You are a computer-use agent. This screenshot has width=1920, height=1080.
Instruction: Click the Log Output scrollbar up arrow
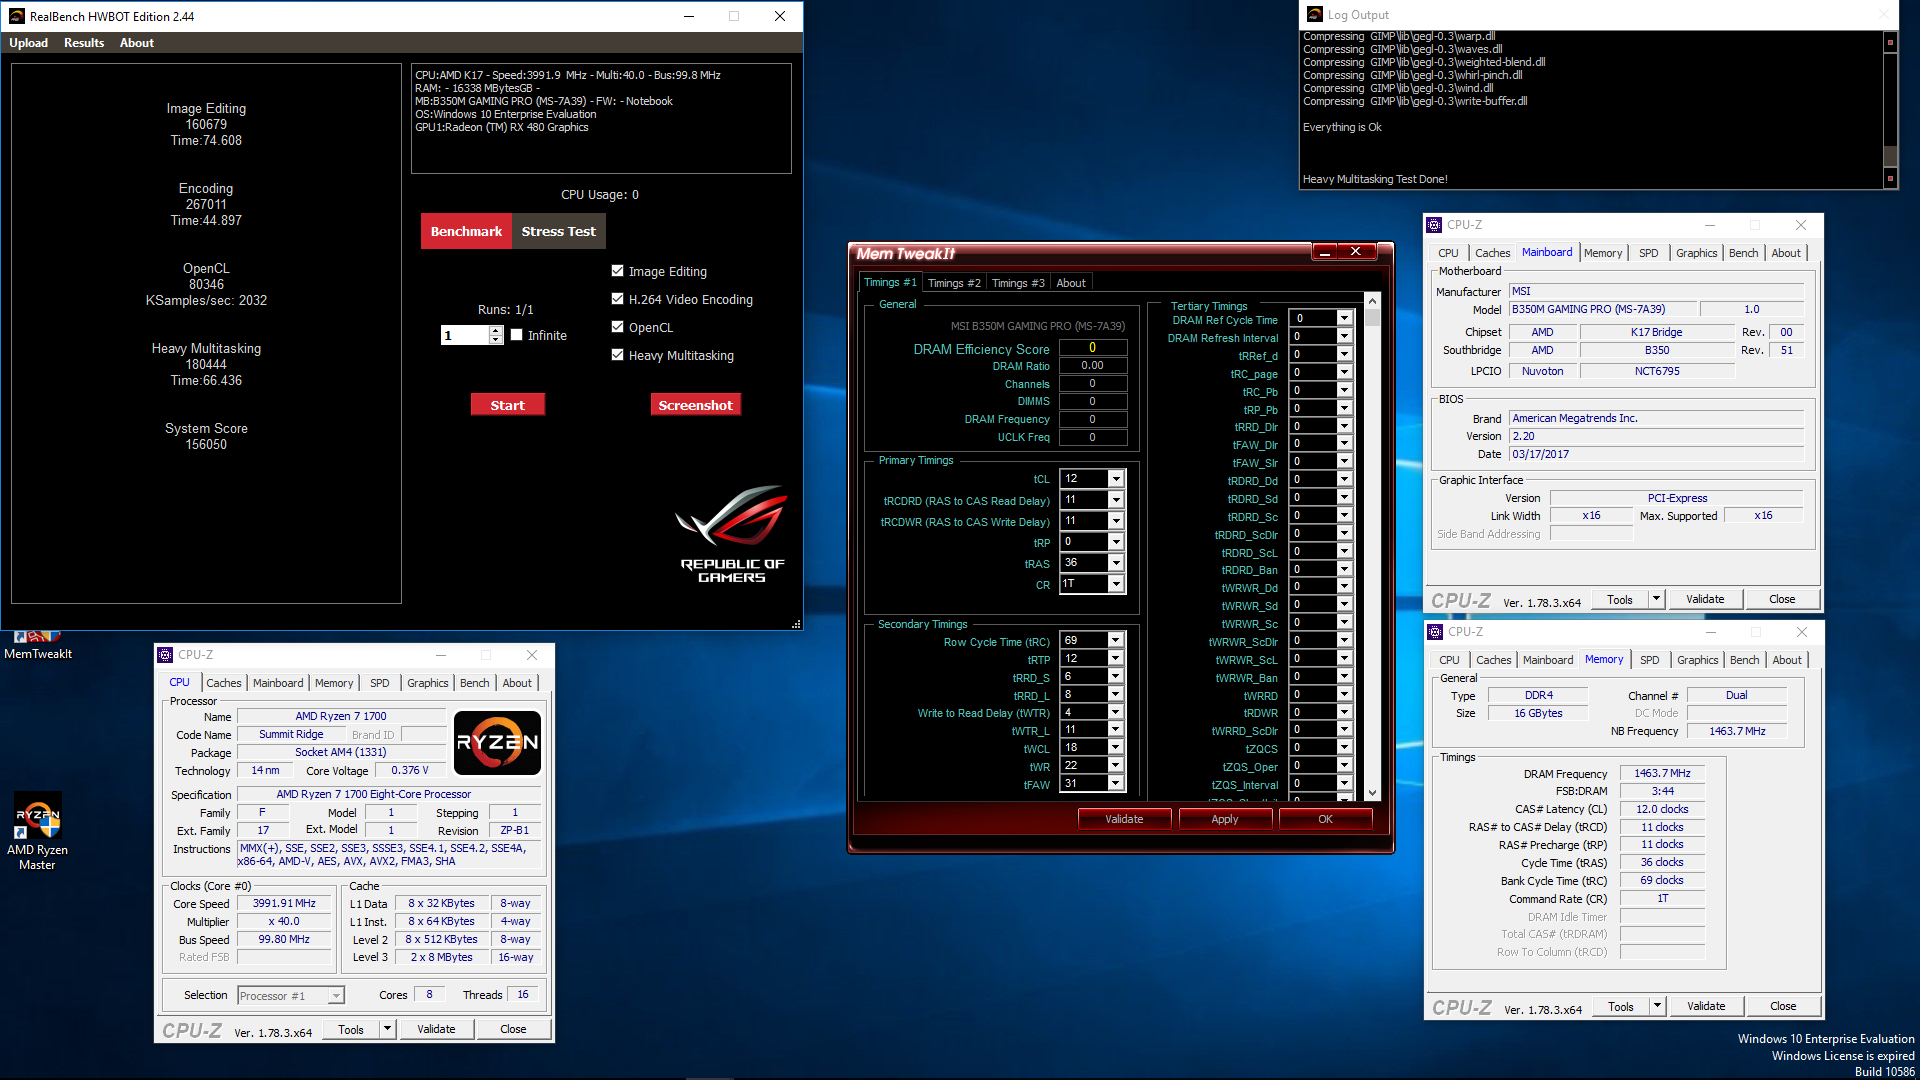tap(1890, 42)
